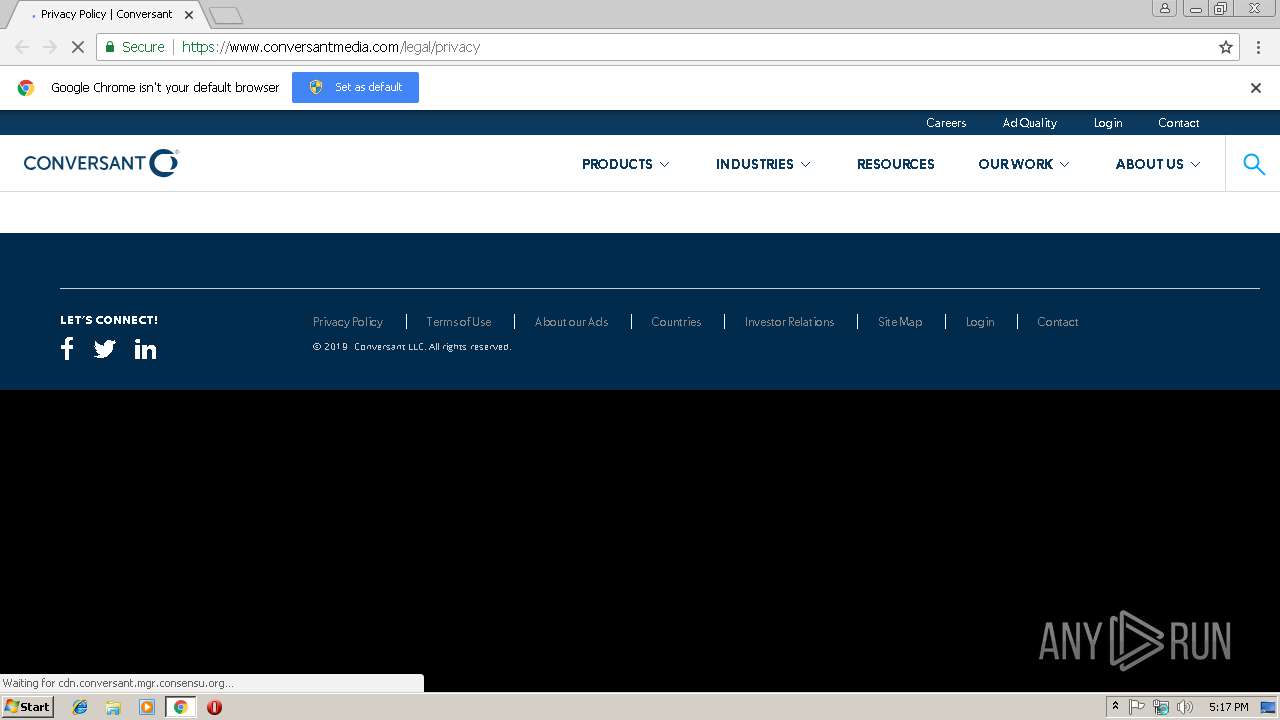The height and width of the screenshot is (720, 1280).
Task: Expand the Industries menu
Action: coord(763,164)
